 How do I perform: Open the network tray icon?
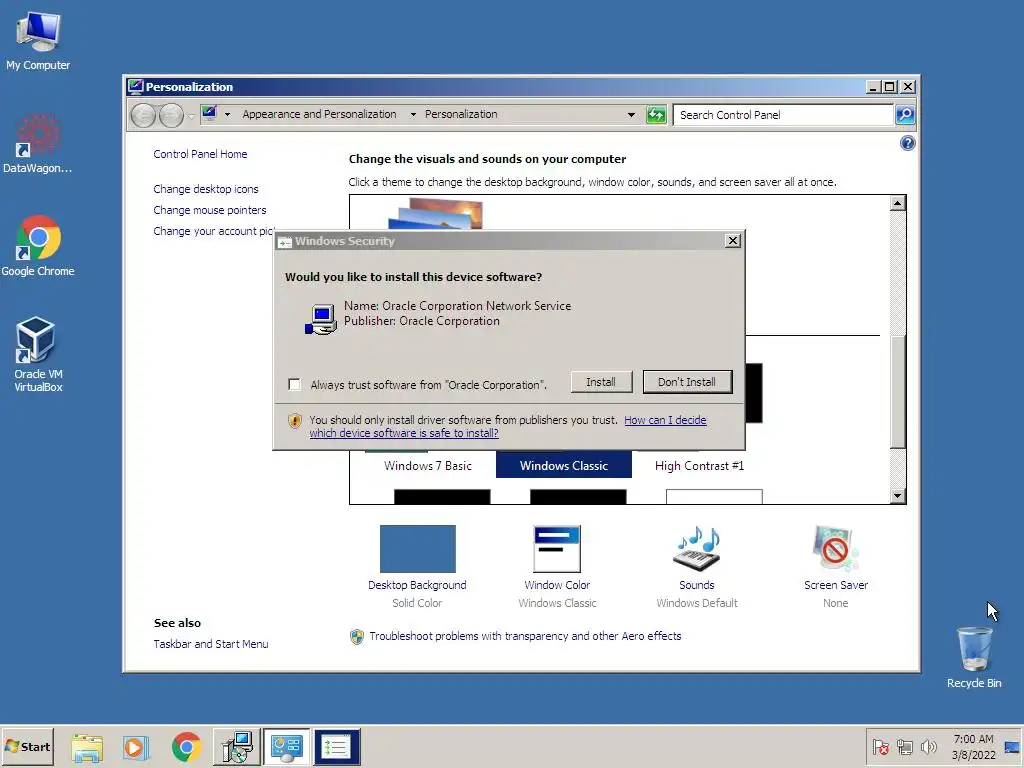pos(904,747)
